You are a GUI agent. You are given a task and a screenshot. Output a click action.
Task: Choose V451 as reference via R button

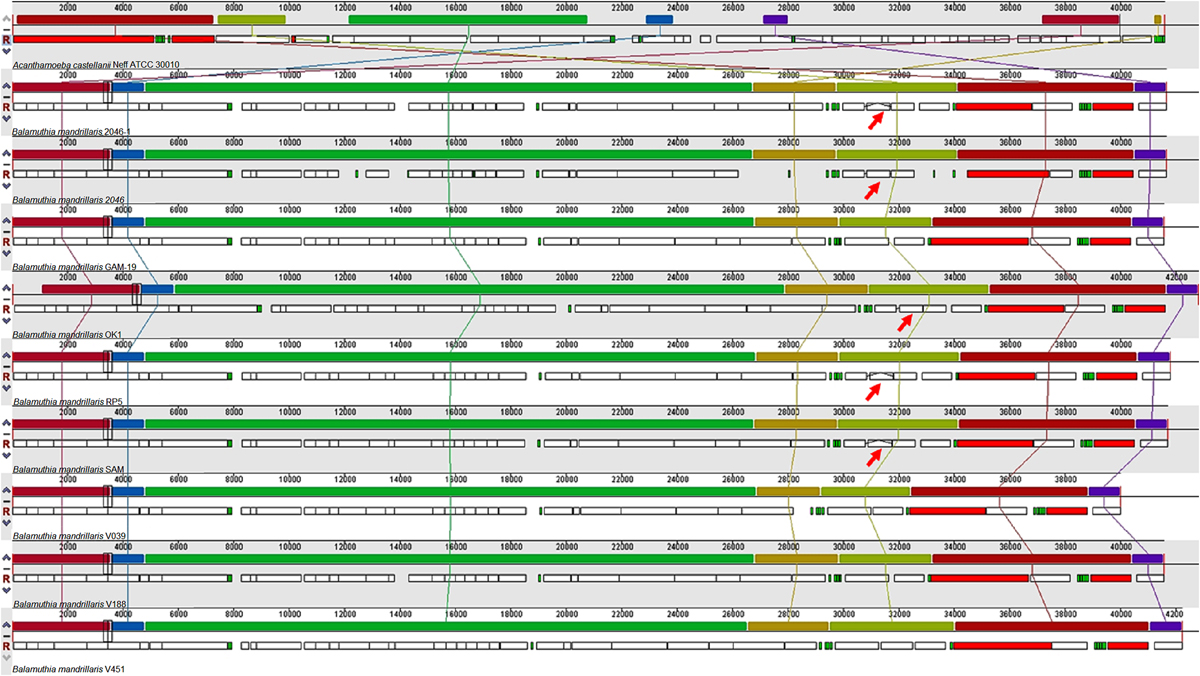(x=6, y=647)
